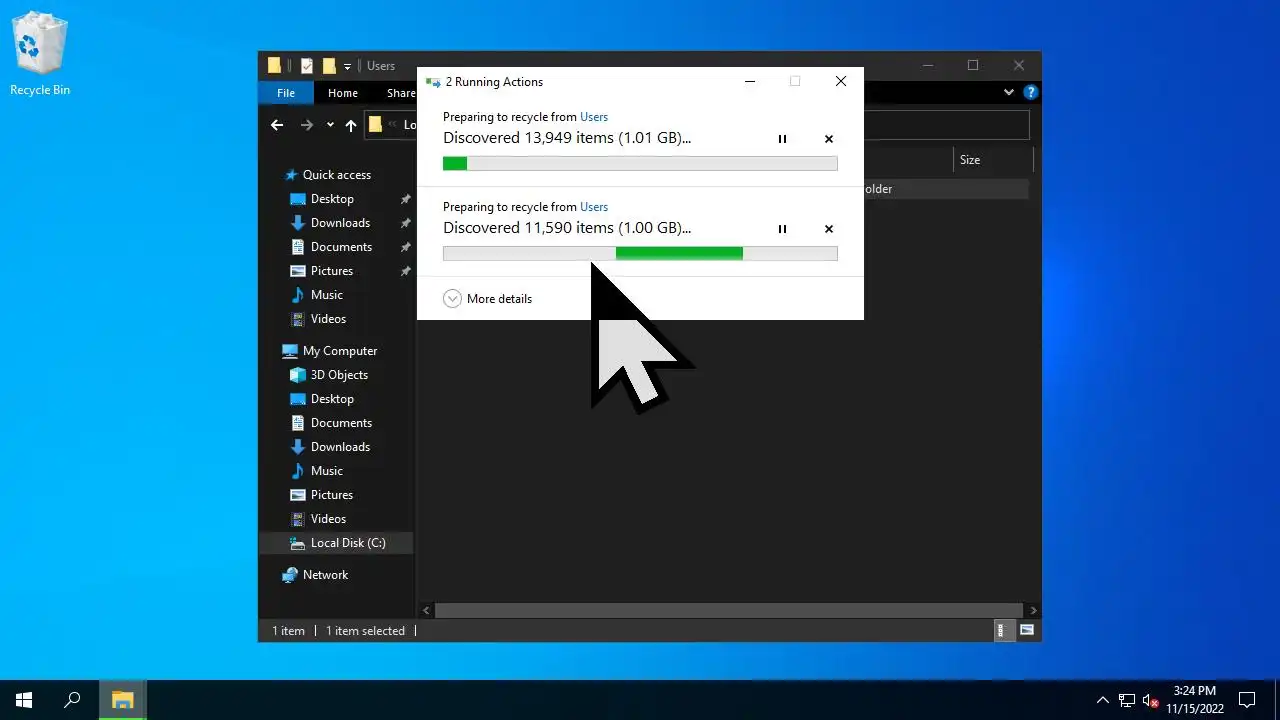1280x720 pixels.
Task: Open Desktop under Quick access
Action: (x=332, y=199)
